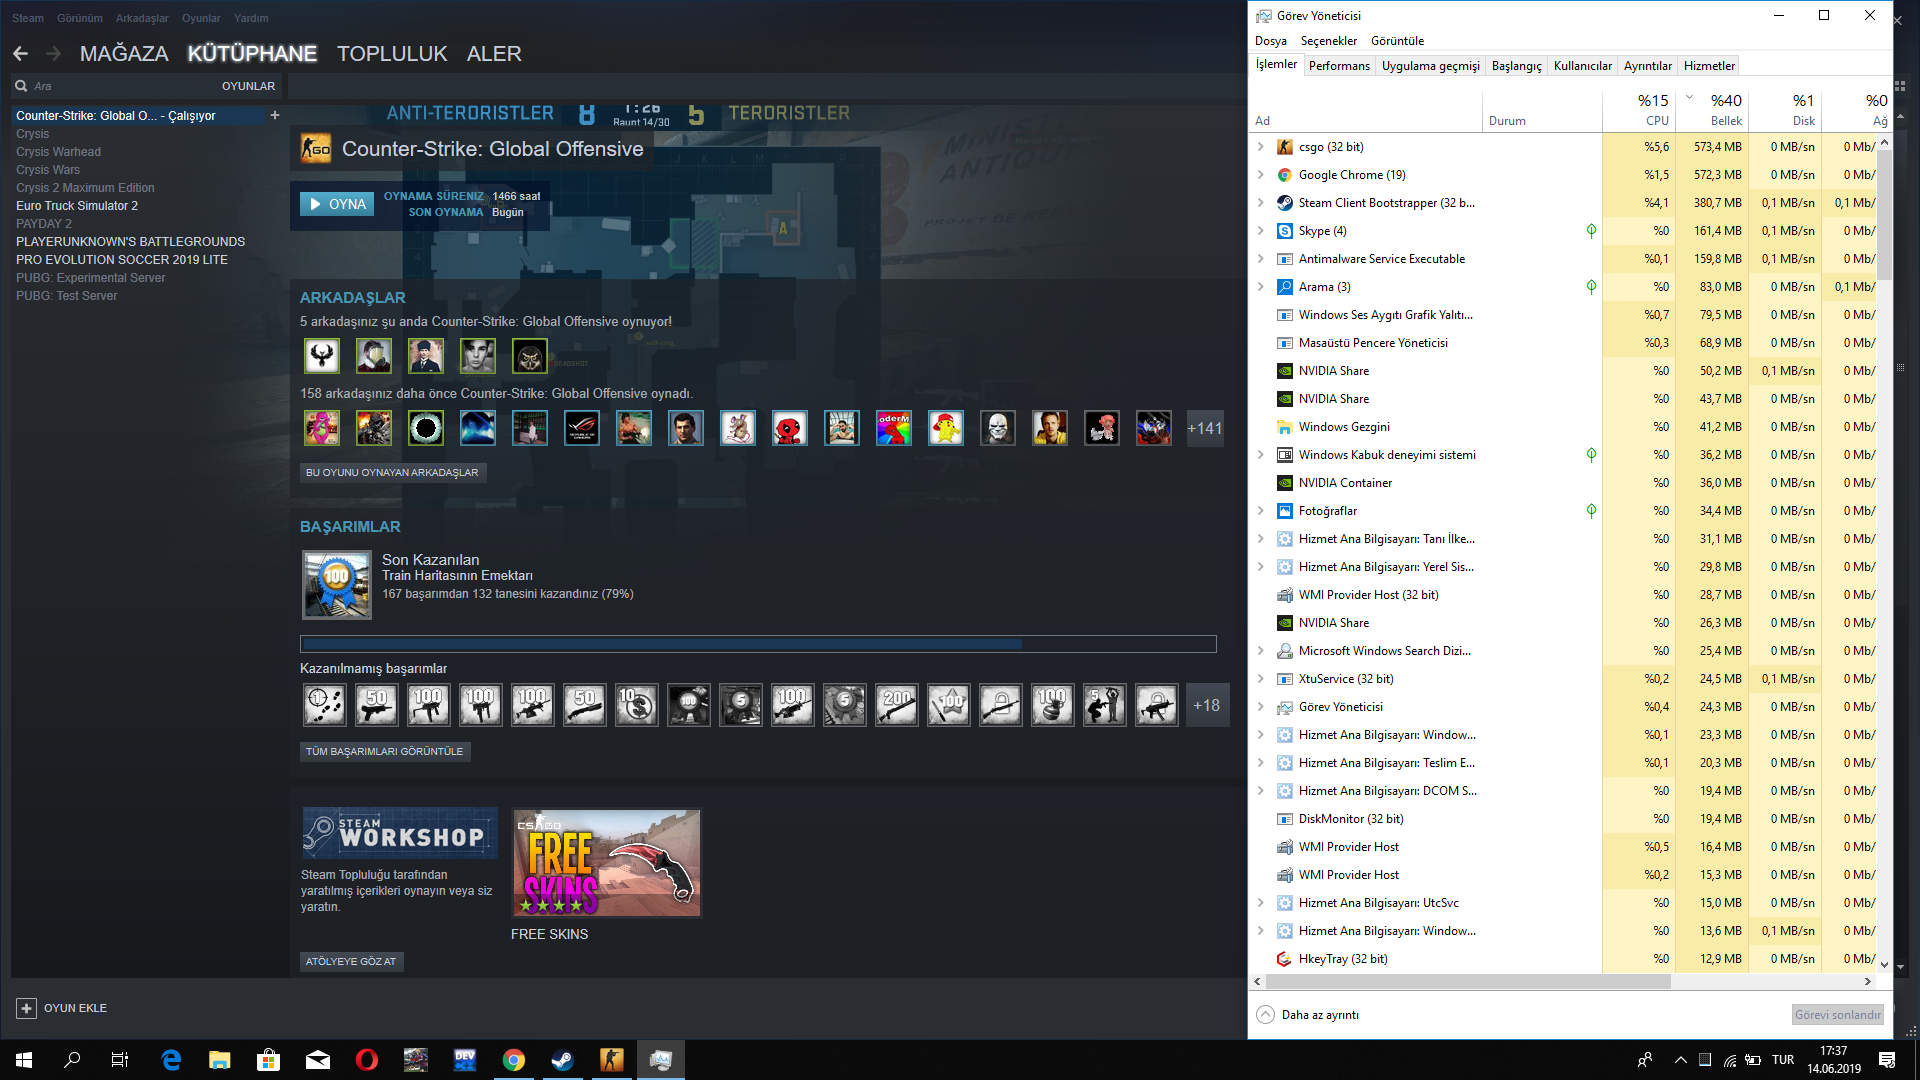
Task: Click the Steam back arrow icon
Action: pos(21,54)
